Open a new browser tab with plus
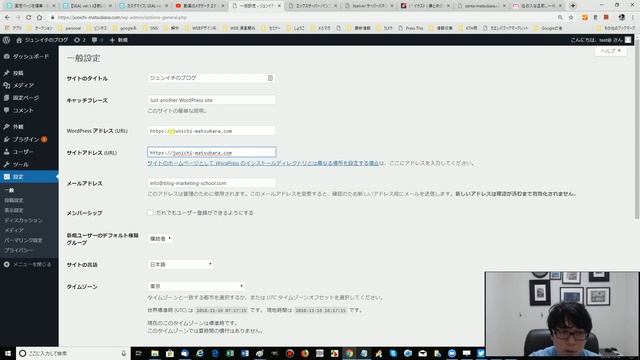 pyautogui.click(x=573, y=6)
